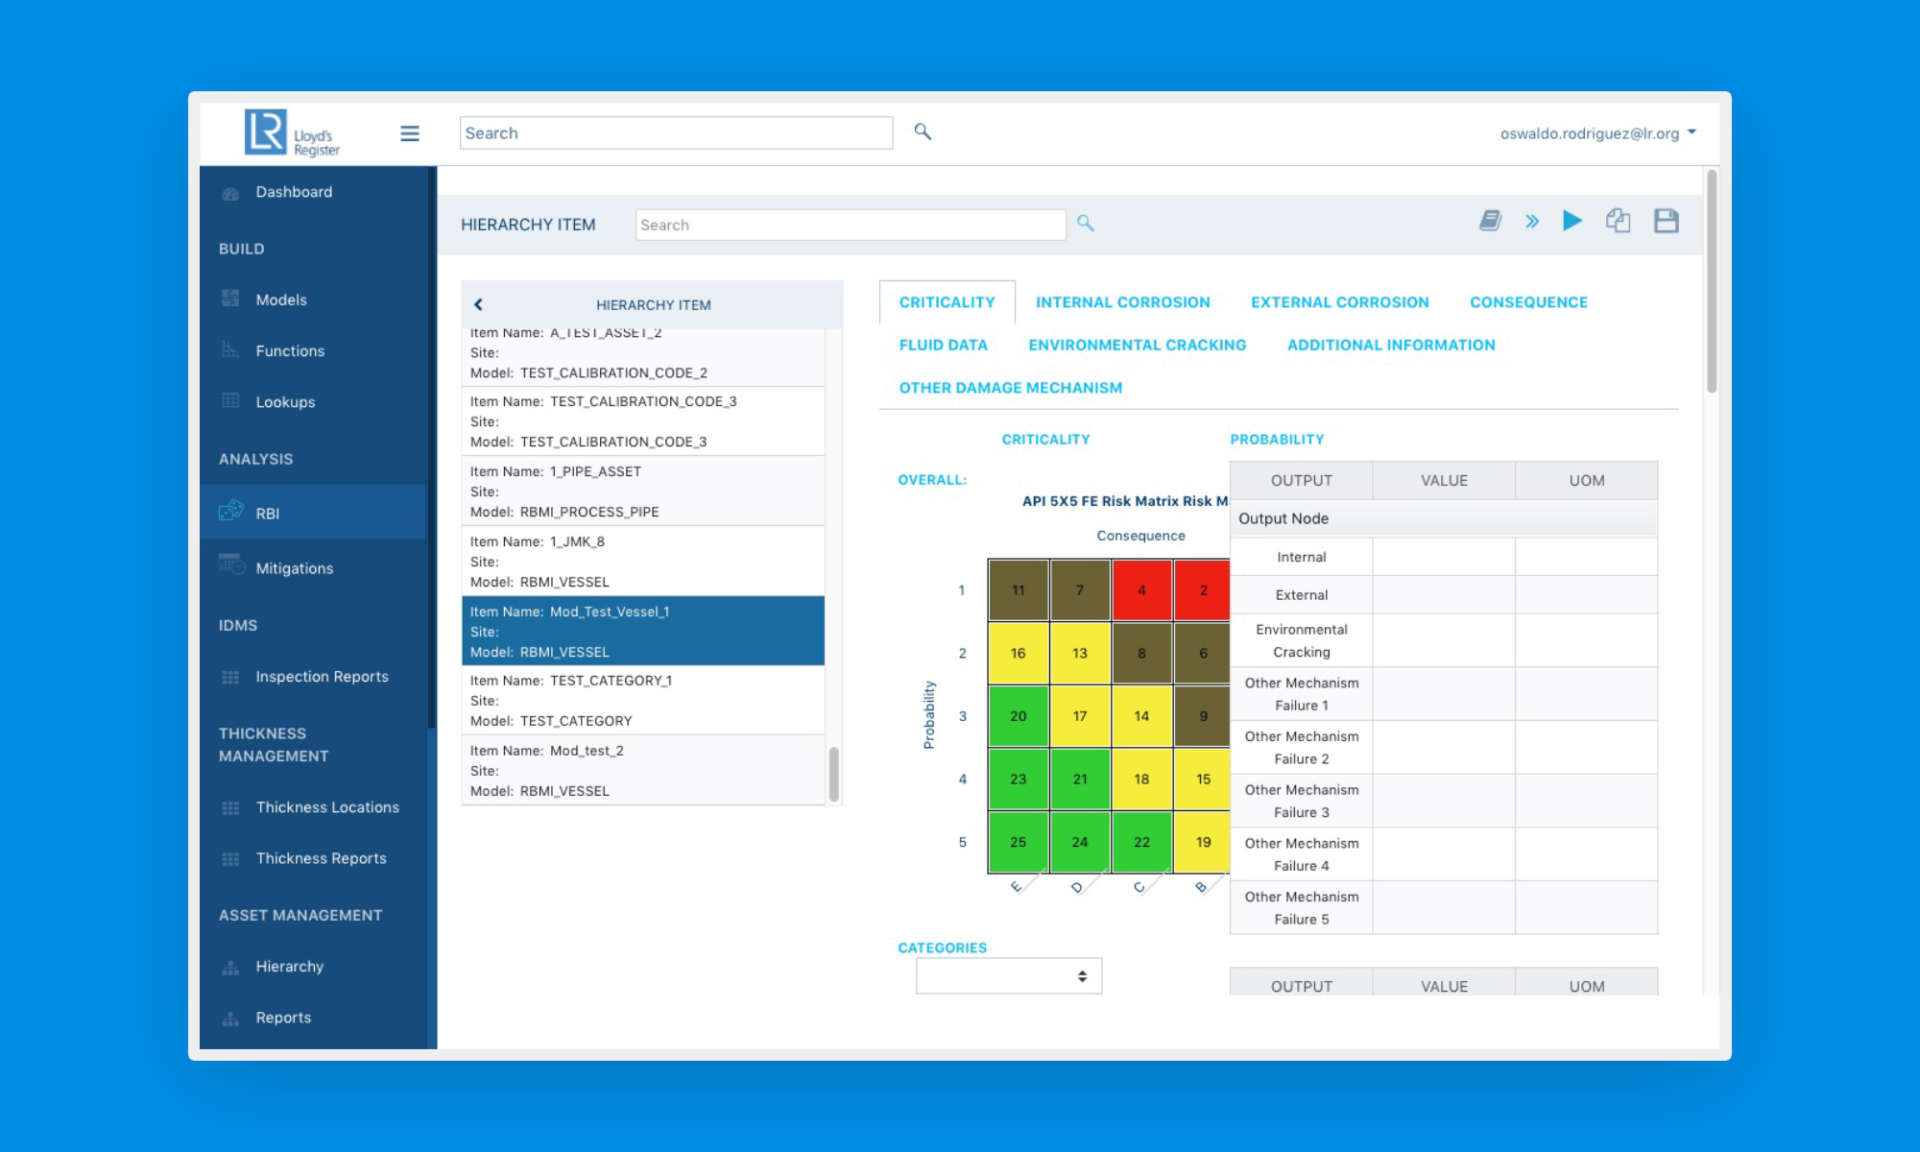Open Thickness Reports in sidebar

(x=320, y=859)
